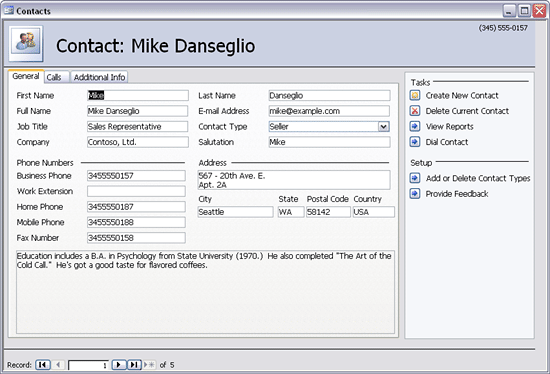This screenshot has width=550, height=374.
Task: Click the Create New Contact link
Action: tap(462, 95)
